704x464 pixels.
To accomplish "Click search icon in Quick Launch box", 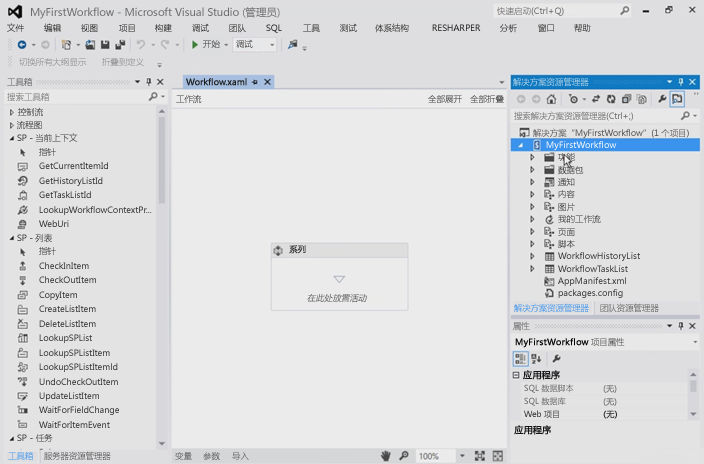I will pyautogui.click(x=625, y=10).
